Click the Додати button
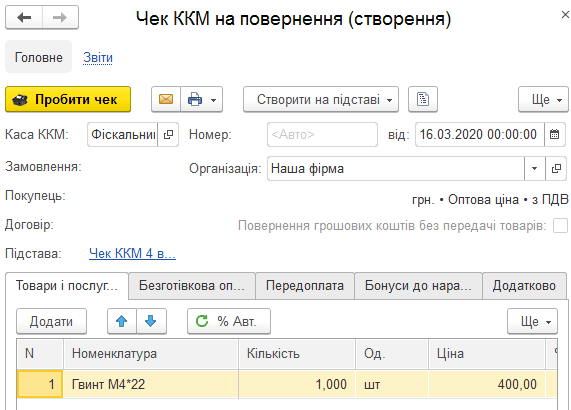Image resolution: width=571 pixels, height=410 pixels. [x=51, y=321]
